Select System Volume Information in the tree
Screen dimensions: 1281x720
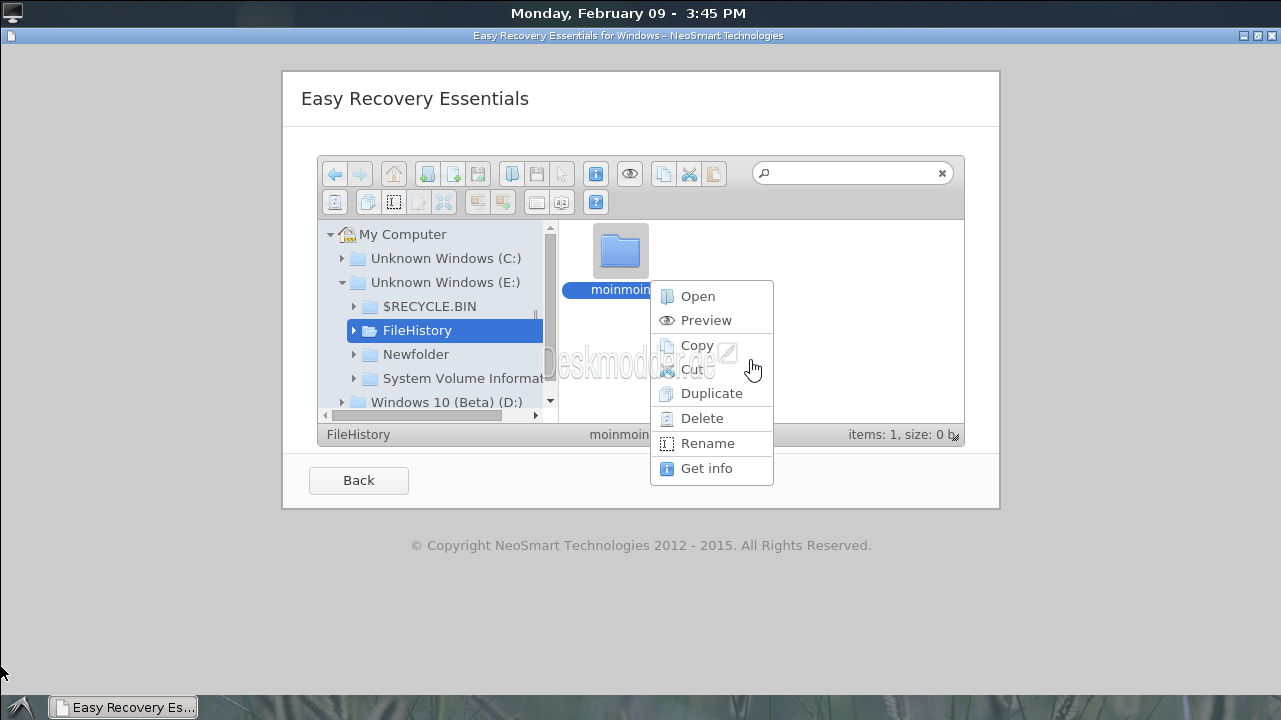[x=463, y=378]
